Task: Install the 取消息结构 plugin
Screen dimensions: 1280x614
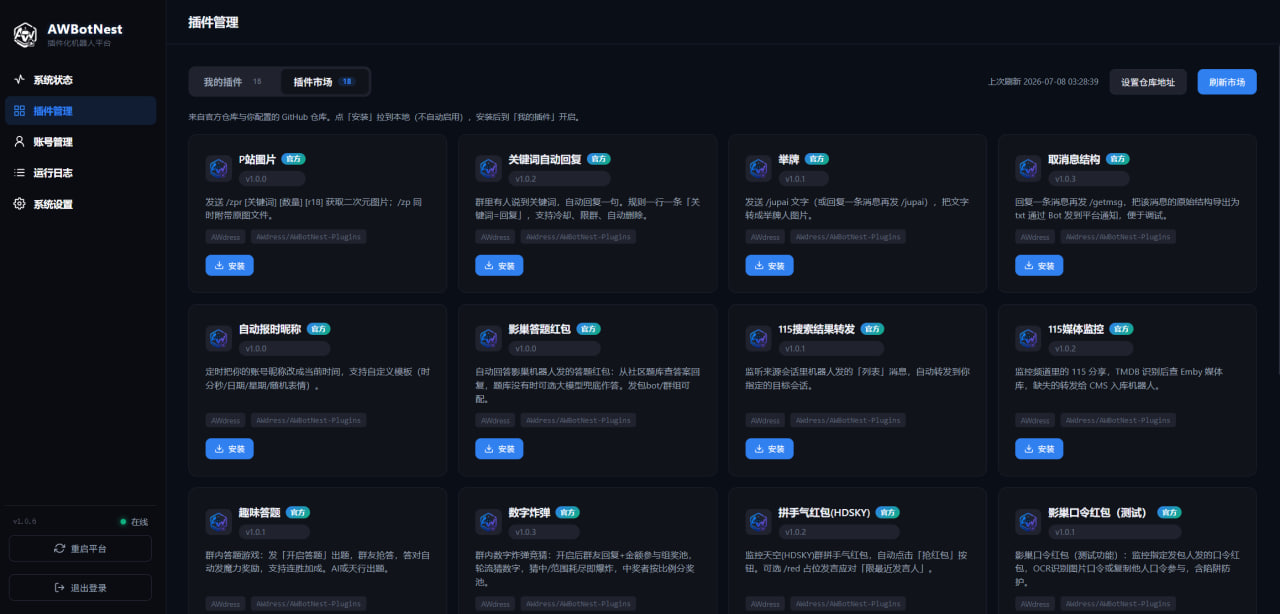Action: tap(1039, 266)
